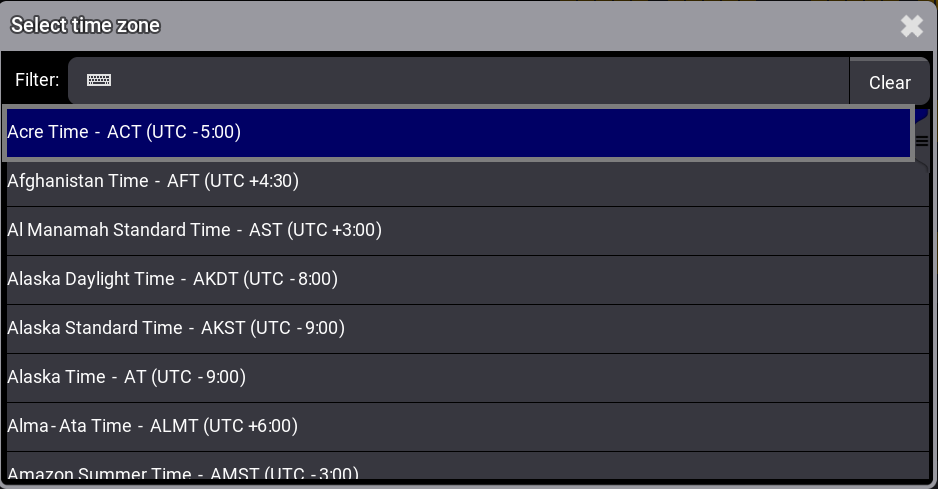Select Alaska Daylight Time AKDT

click(467, 280)
